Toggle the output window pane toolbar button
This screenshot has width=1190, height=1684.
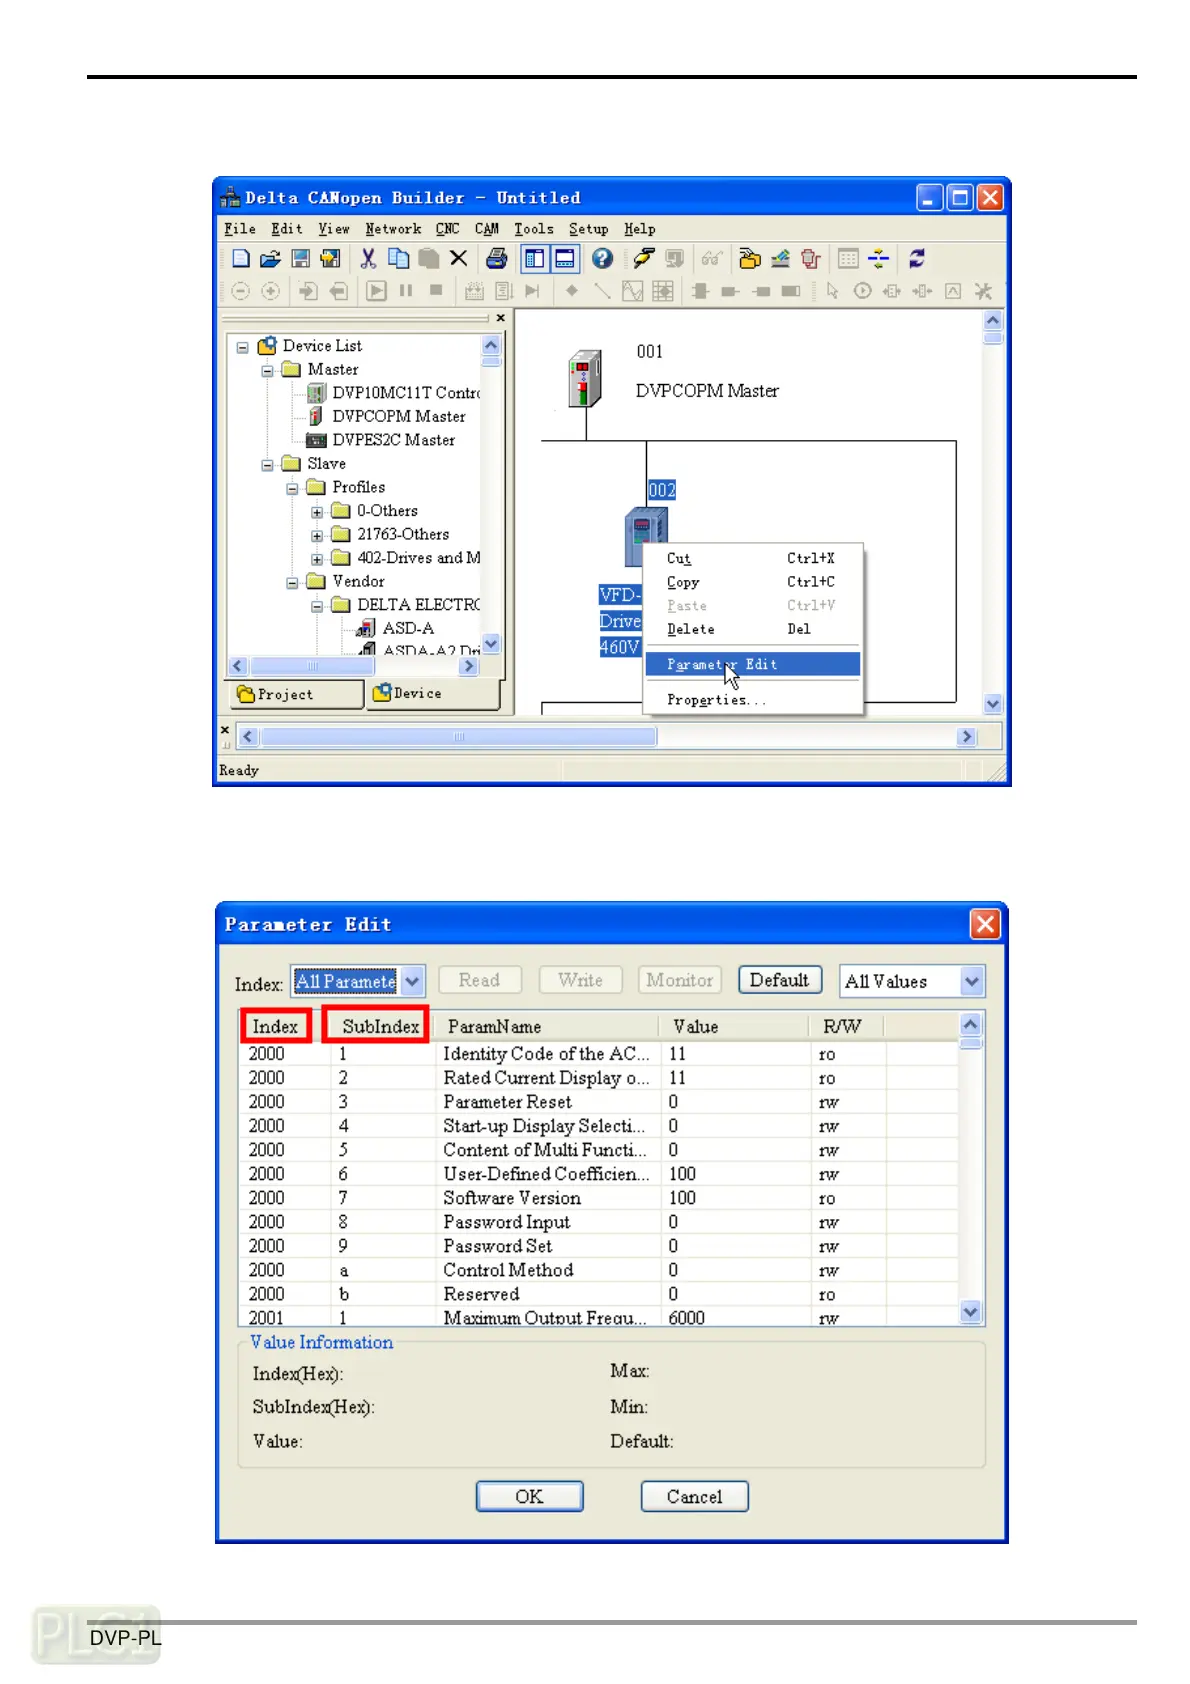[x=565, y=259]
